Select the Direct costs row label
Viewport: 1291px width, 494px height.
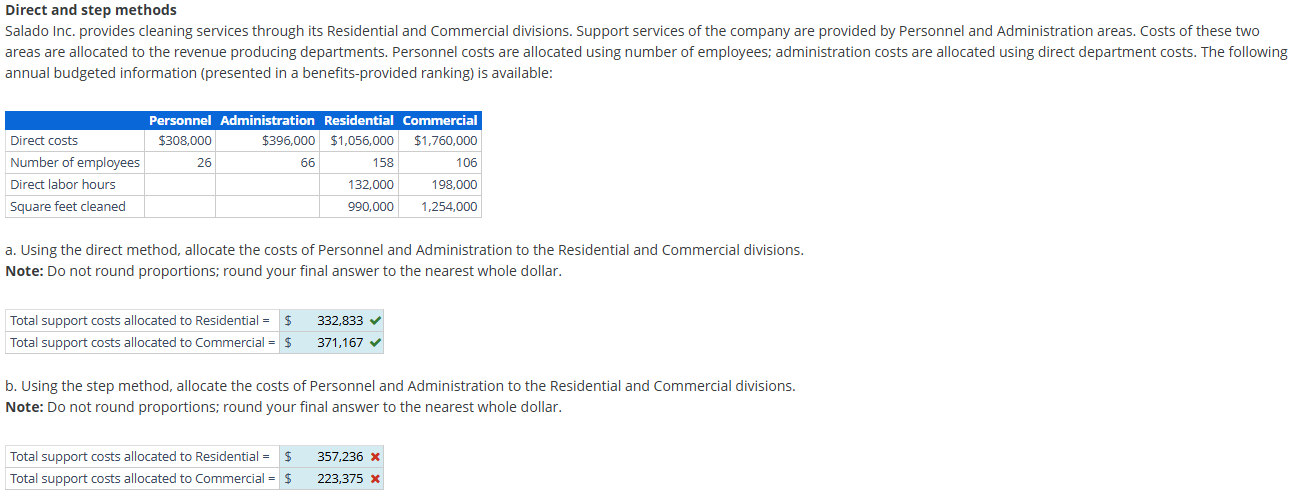pyautogui.click(x=44, y=141)
